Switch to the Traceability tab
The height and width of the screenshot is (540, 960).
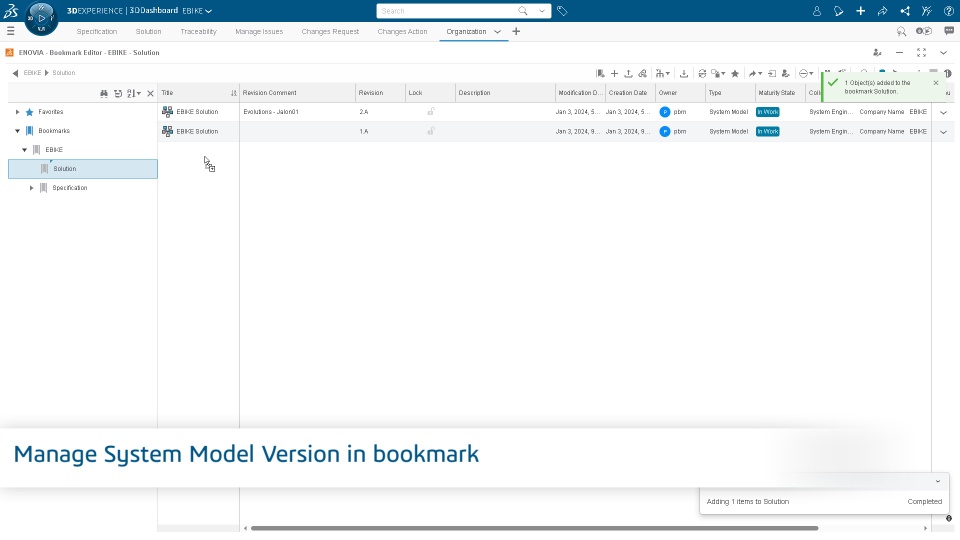[198, 31]
